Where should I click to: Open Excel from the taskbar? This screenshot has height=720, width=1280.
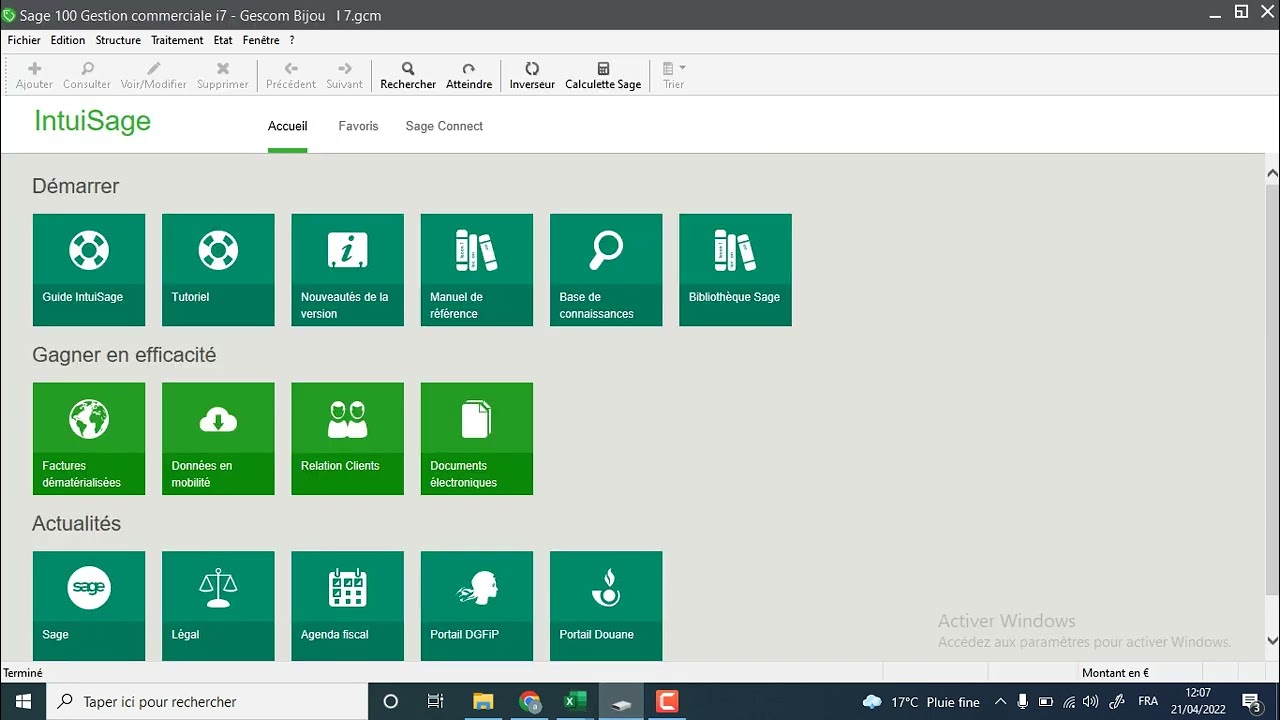(x=575, y=702)
